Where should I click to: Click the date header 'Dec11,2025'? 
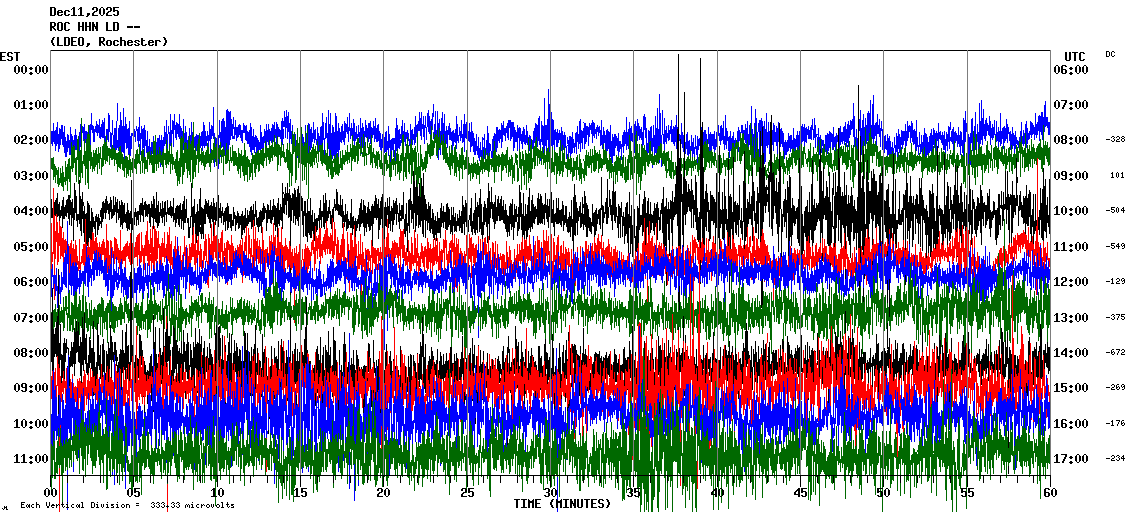[84, 12]
